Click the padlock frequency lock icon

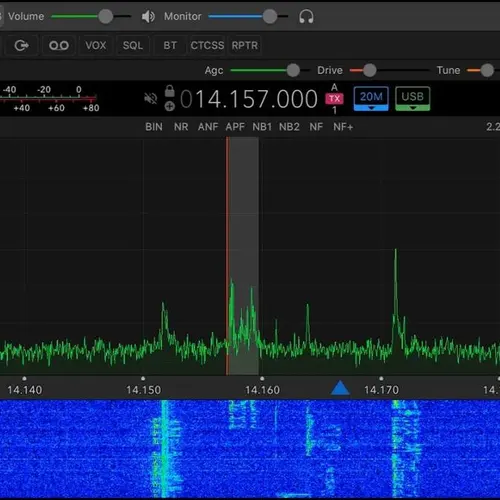tap(169, 91)
